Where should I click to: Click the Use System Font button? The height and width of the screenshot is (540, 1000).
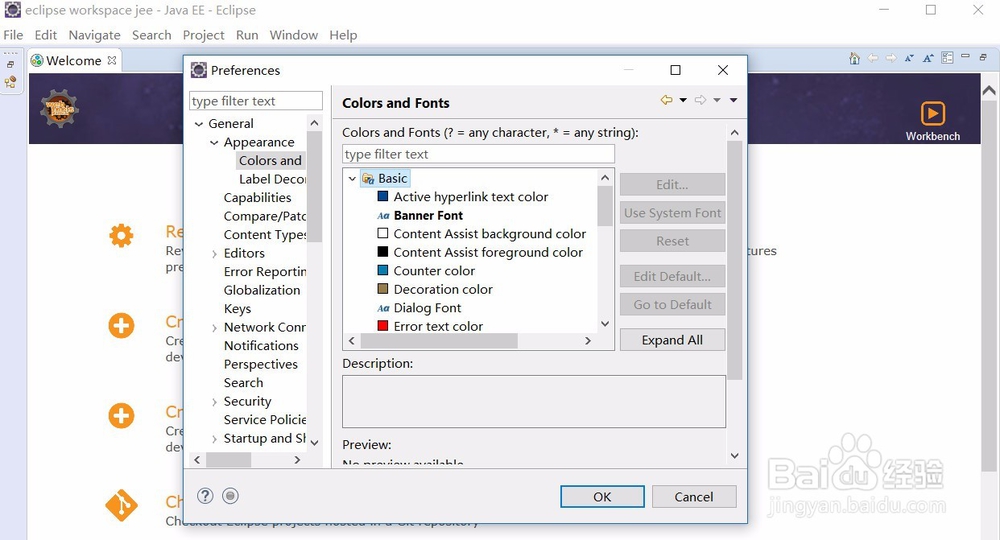pos(672,213)
